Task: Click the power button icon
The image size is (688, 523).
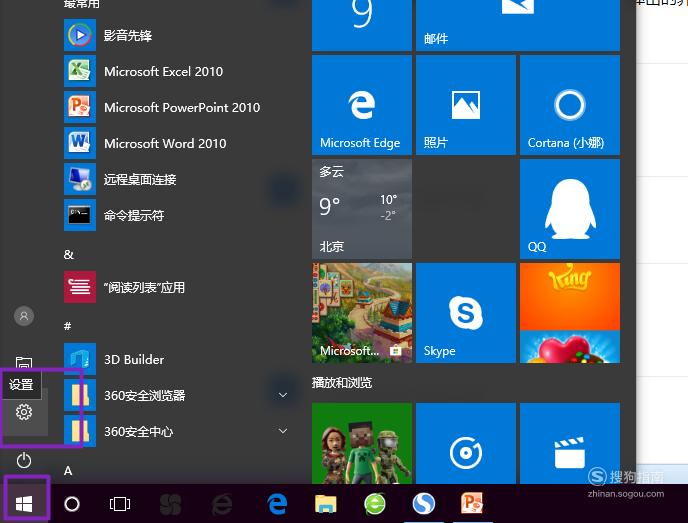Action: tap(24, 461)
